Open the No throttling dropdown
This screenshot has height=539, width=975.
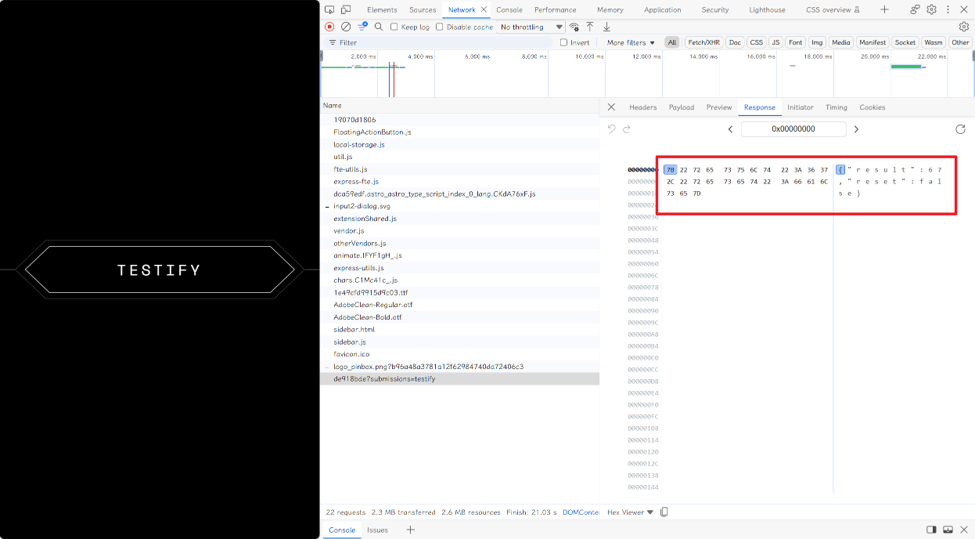click(532, 27)
